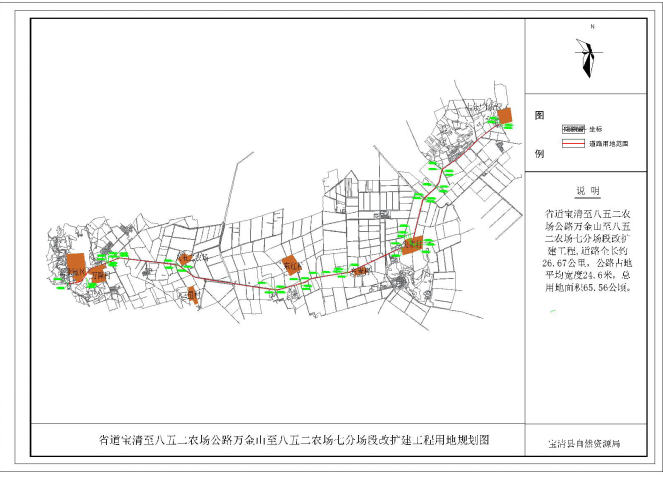Select the orange block at northeast road end
The image size is (663, 477).
505,116
